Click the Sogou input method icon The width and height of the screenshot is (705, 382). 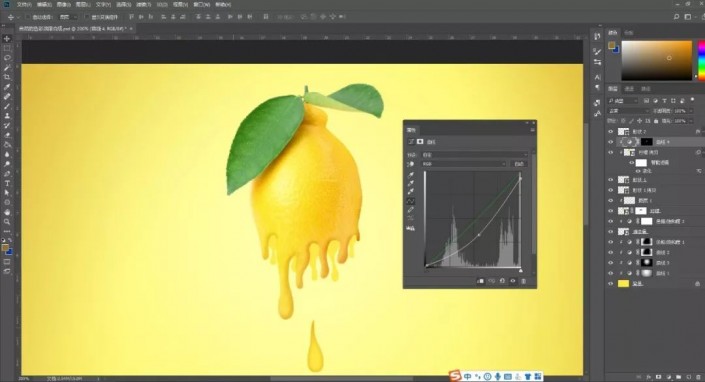click(455, 376)
